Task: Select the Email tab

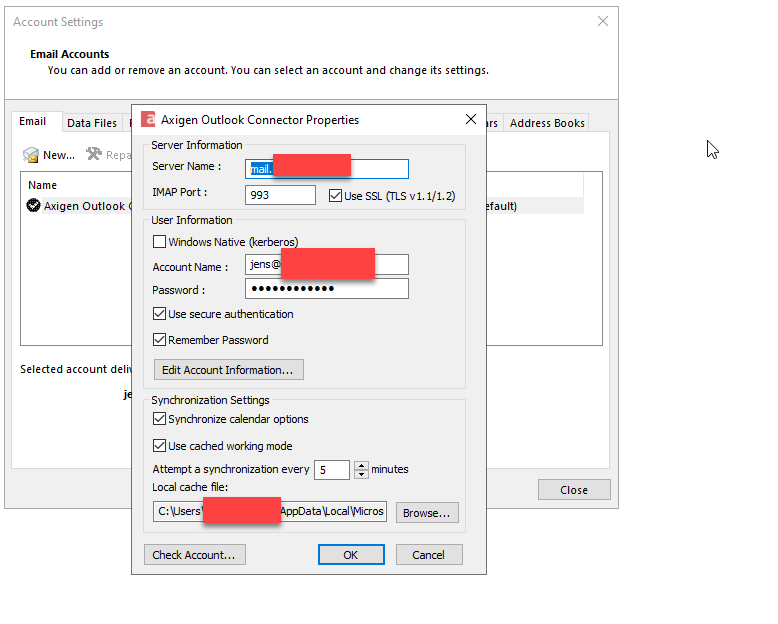Action: coord(33,122)
